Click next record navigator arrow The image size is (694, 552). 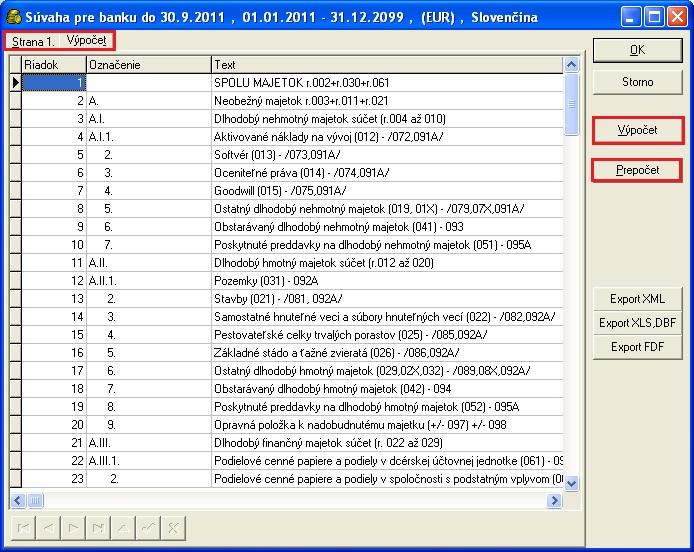pyautogui.click(x=72, y=527)
